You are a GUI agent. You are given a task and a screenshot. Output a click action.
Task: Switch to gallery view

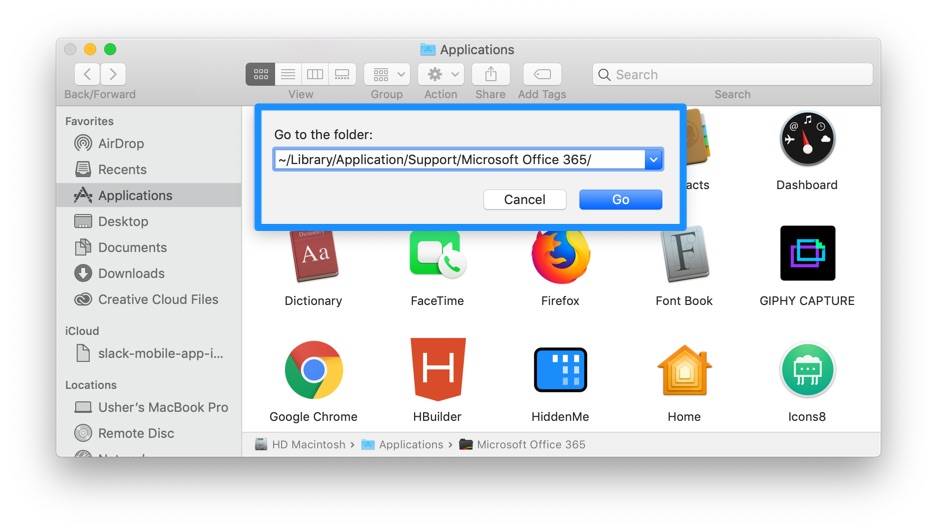[342, 74]
